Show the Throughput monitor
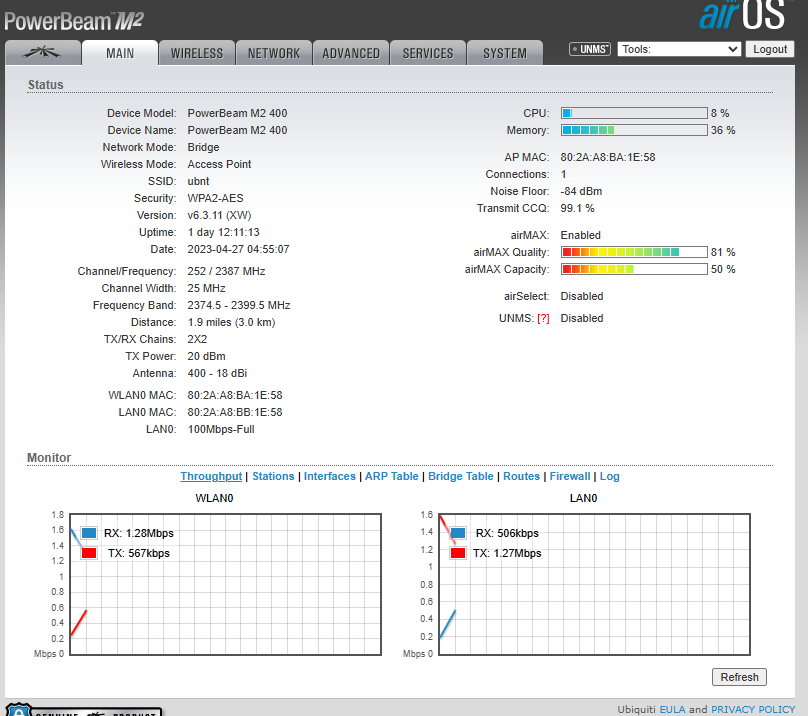Screen dimensions: 808x716 (x=211, y=476)
